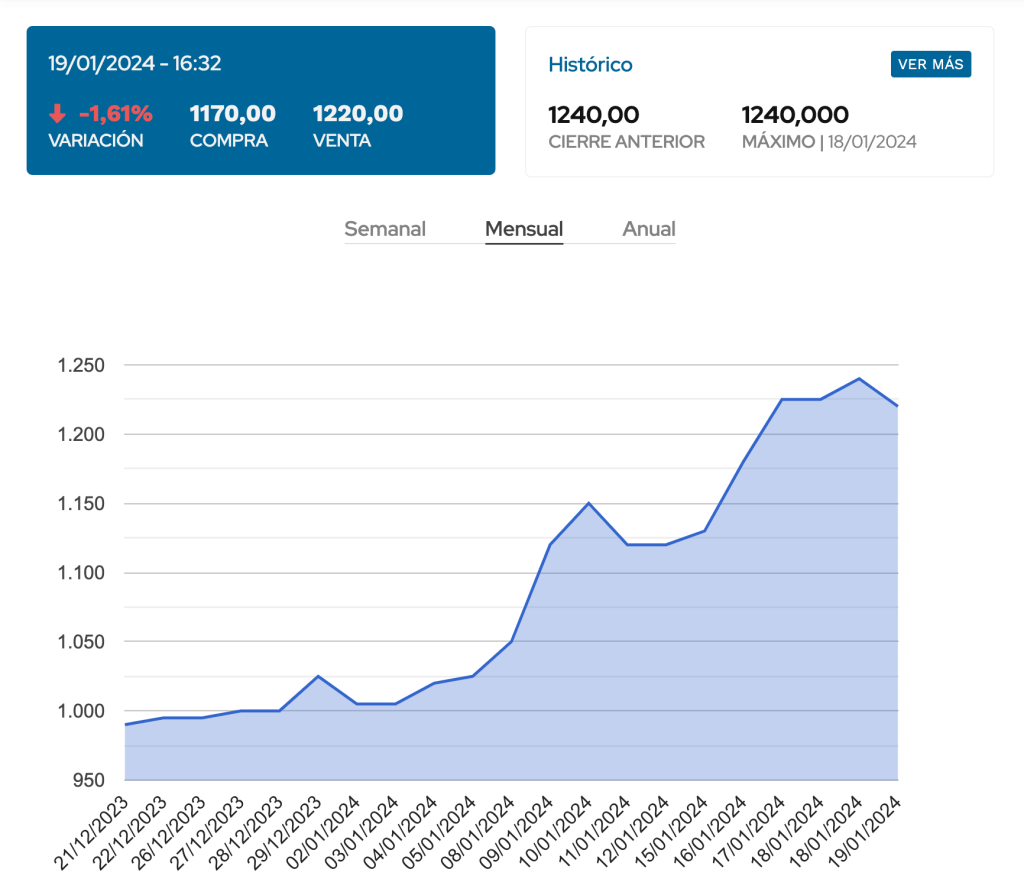Select the Mensual chart tab
Viewport: 1024px width, 889px height.
coord(524,229)
